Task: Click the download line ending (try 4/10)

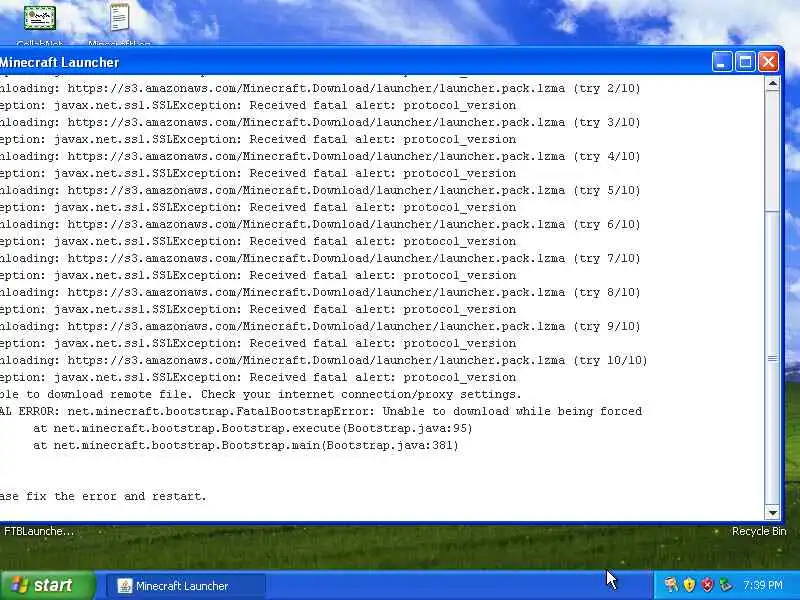Action: pos(320,156)
